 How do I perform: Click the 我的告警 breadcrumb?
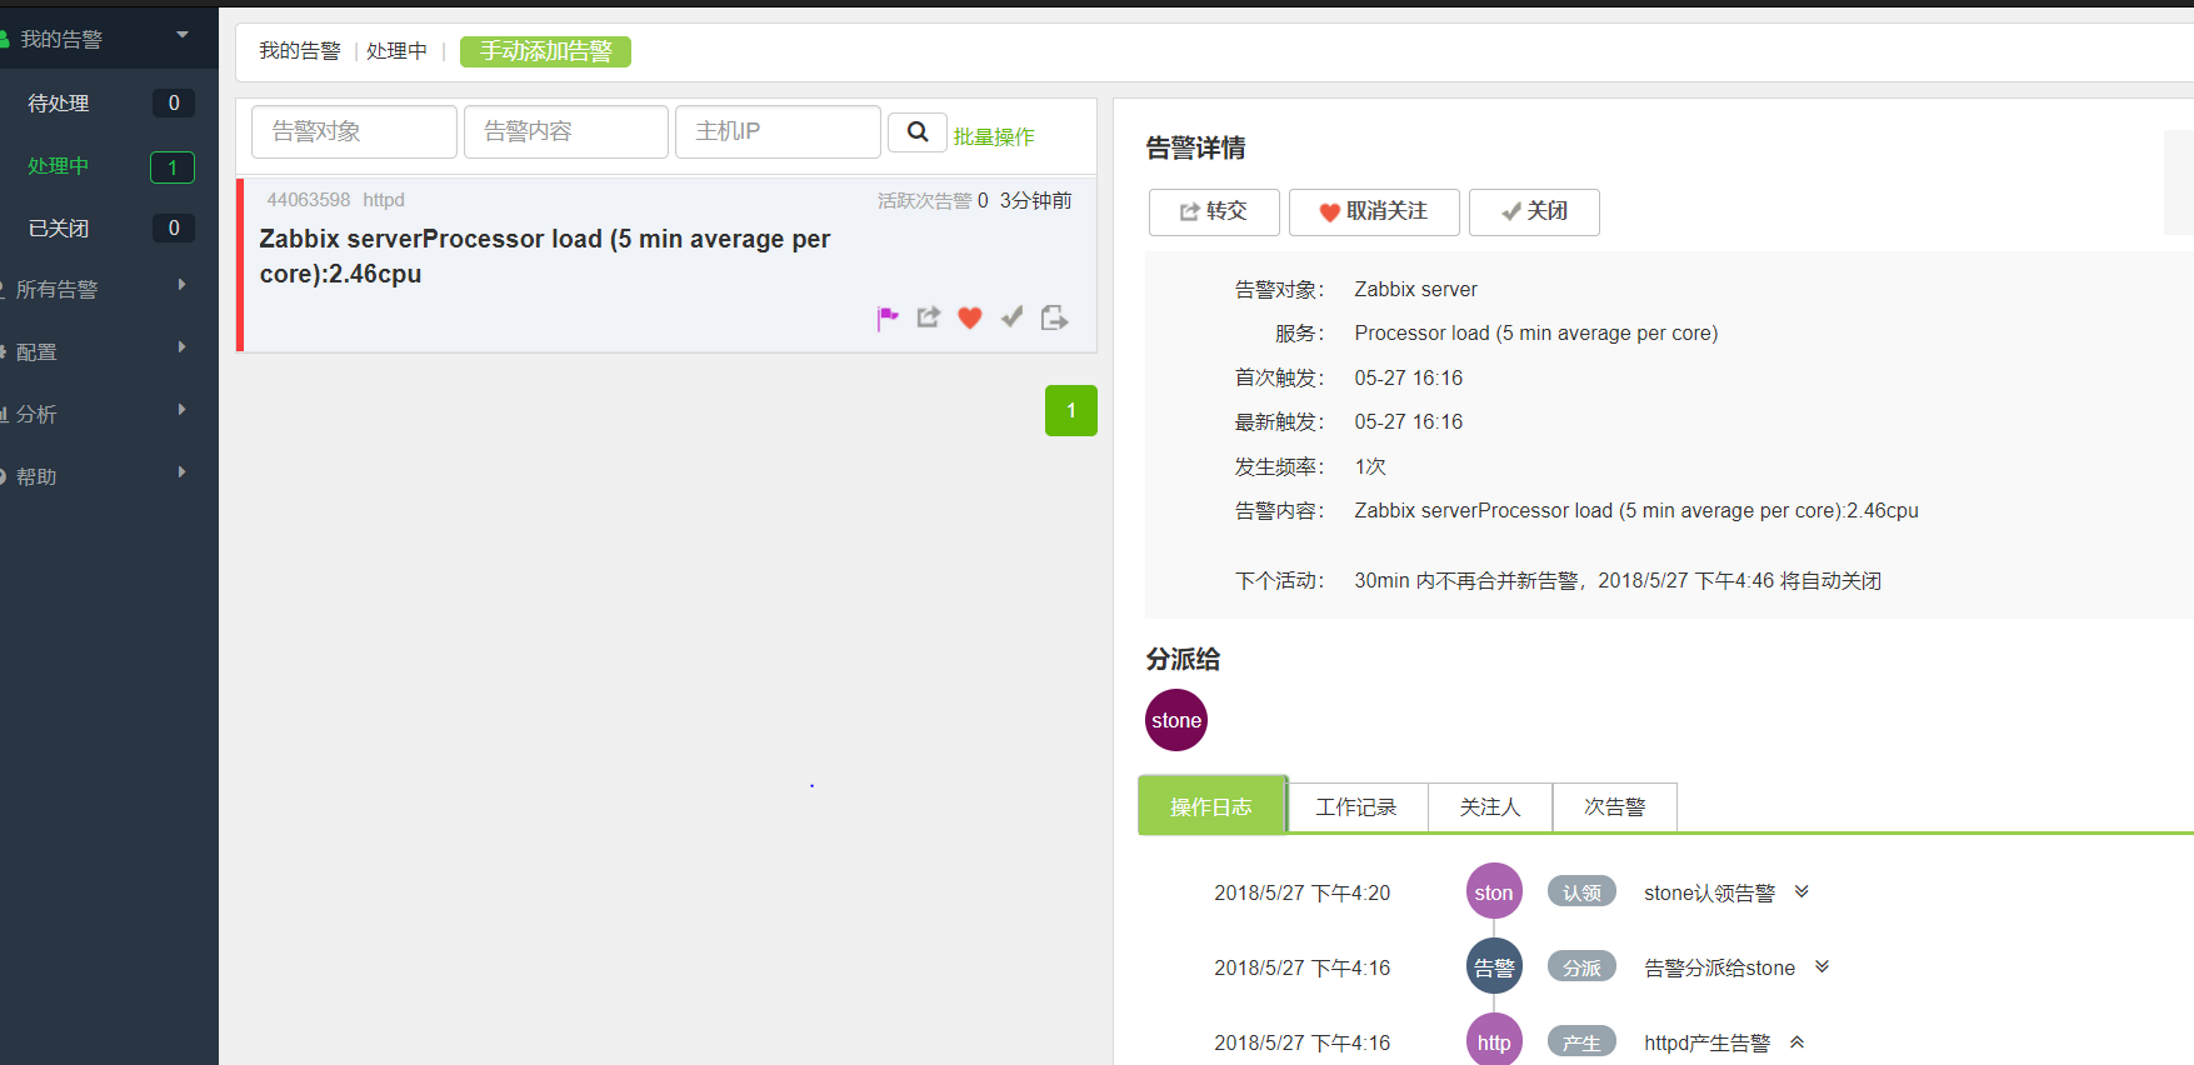coord(300,51)
